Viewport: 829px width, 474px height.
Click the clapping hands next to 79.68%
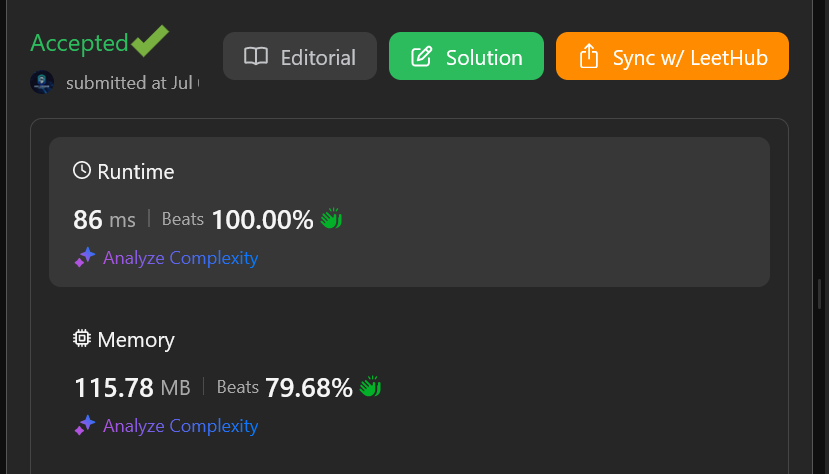tap(370, 387)
